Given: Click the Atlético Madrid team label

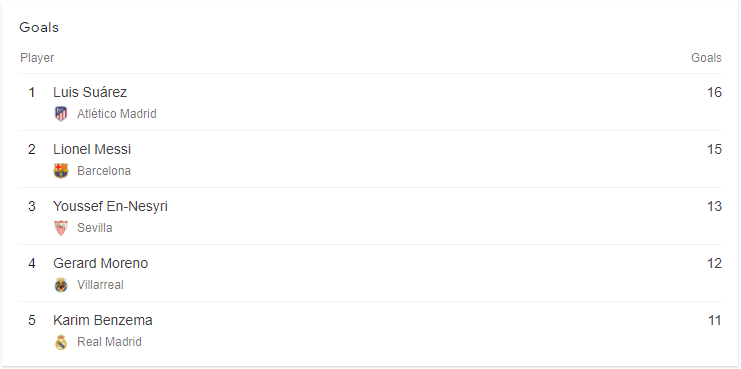Looking at the screenshot, I should (x=117, y=114).
